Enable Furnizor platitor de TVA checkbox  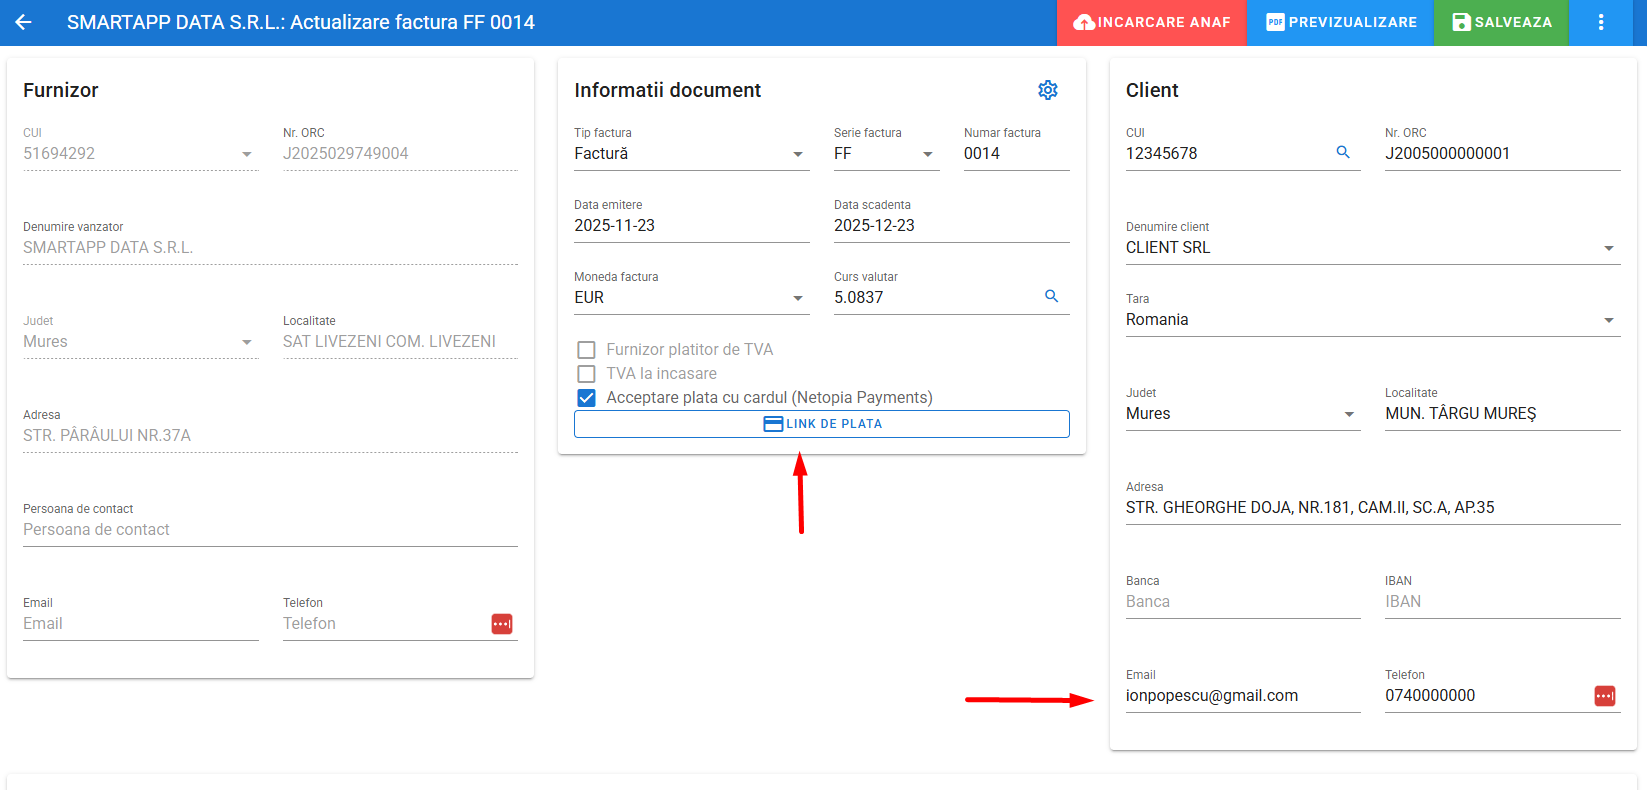[x=587, y=350]
